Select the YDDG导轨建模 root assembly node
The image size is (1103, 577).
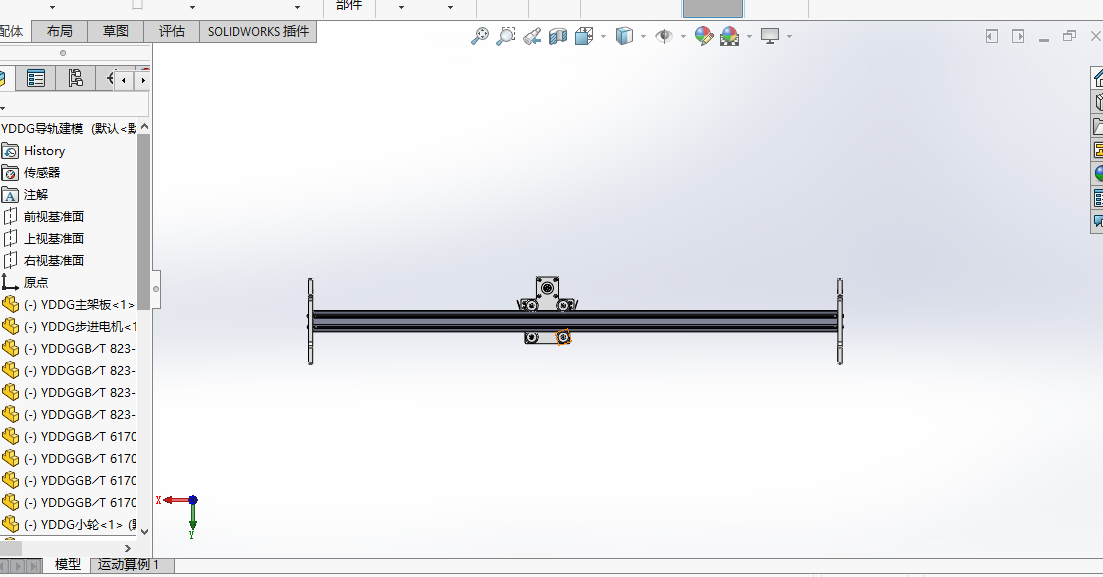coord(68,129)
